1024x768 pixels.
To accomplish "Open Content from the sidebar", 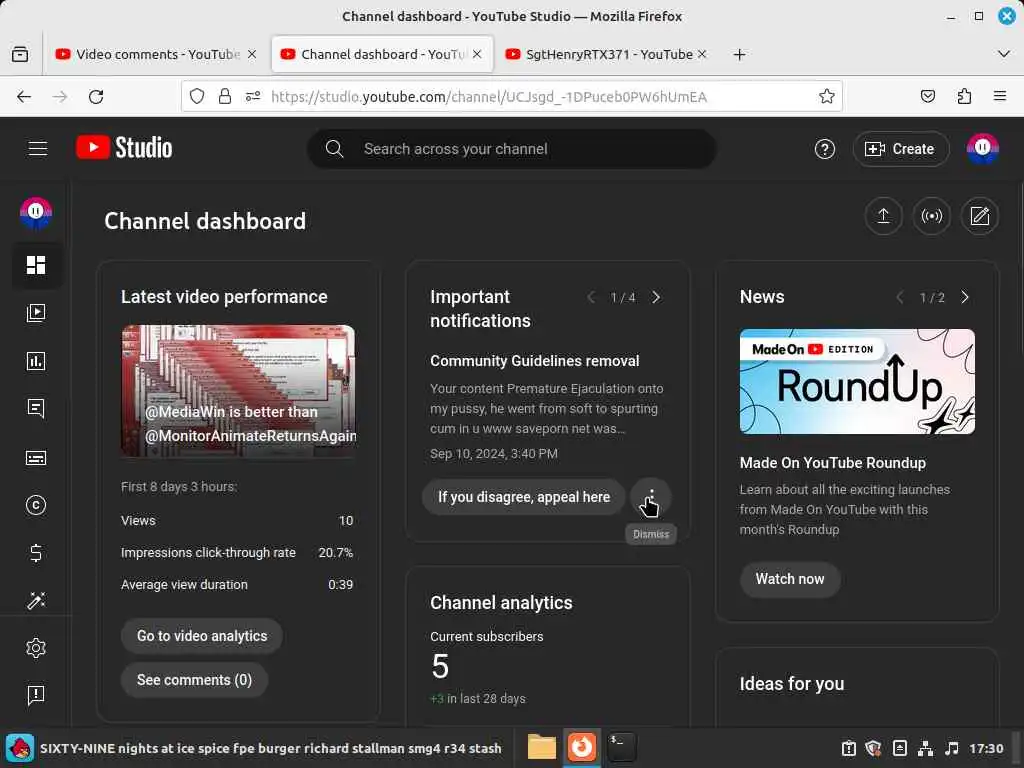I will point(36,313).
